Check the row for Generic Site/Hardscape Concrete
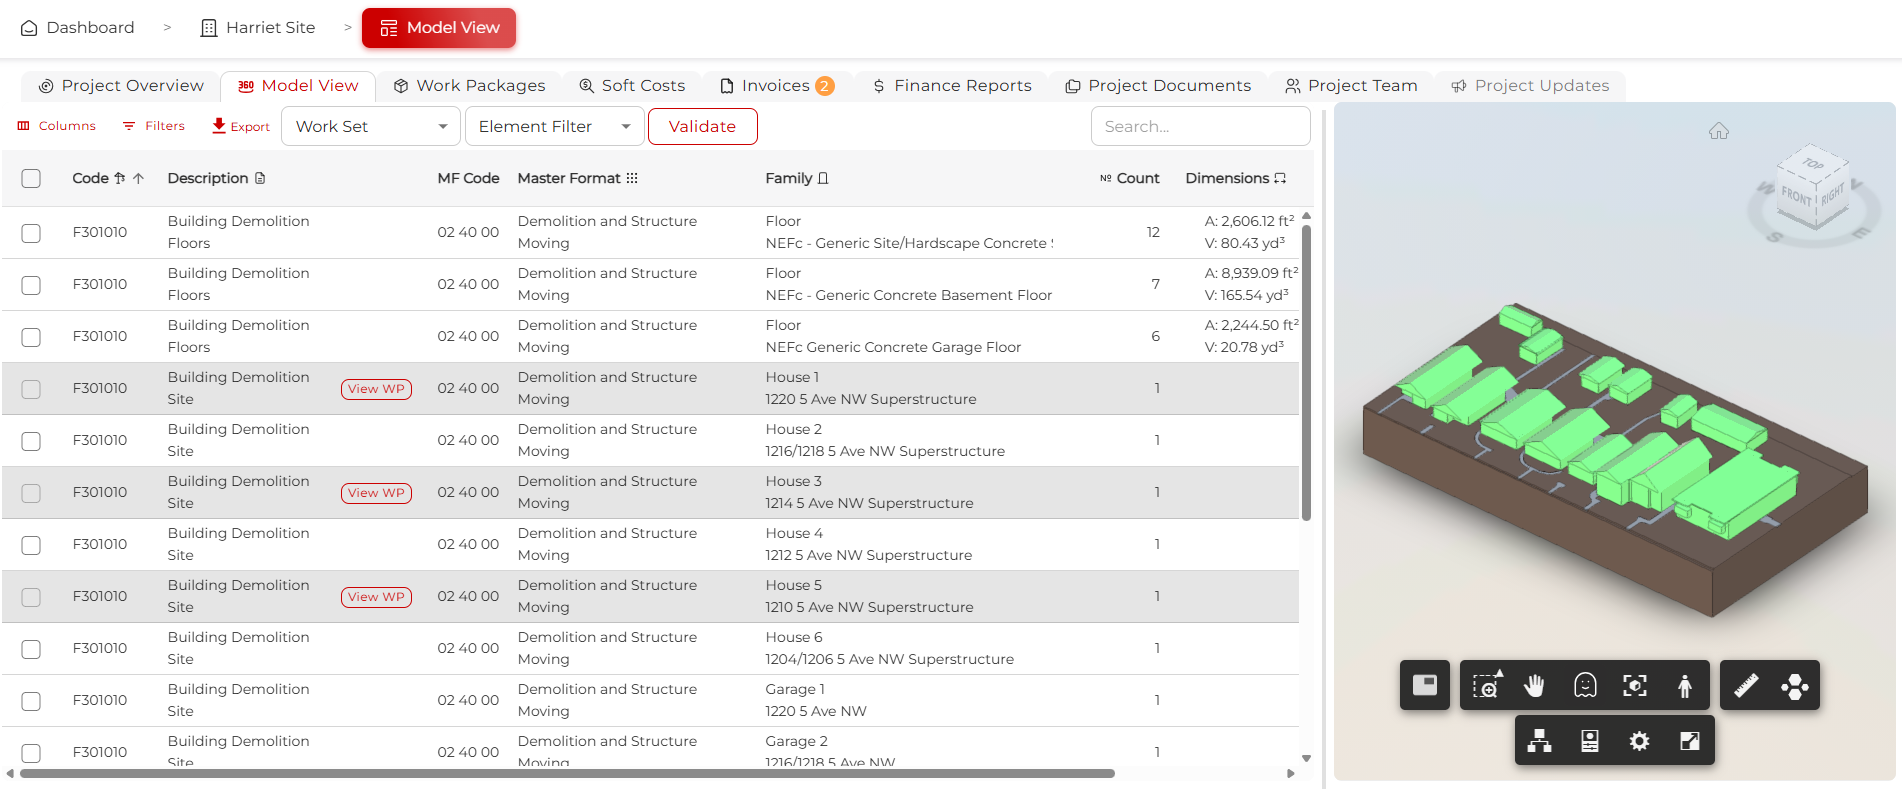This screenshot has height=790, width=1902. (x=31, y=233)
